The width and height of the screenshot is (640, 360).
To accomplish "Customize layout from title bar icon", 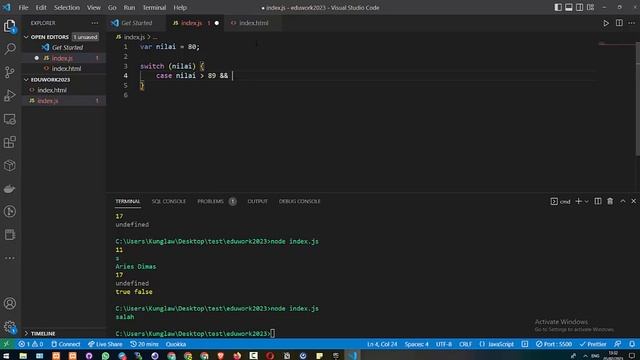I will 590,7.
